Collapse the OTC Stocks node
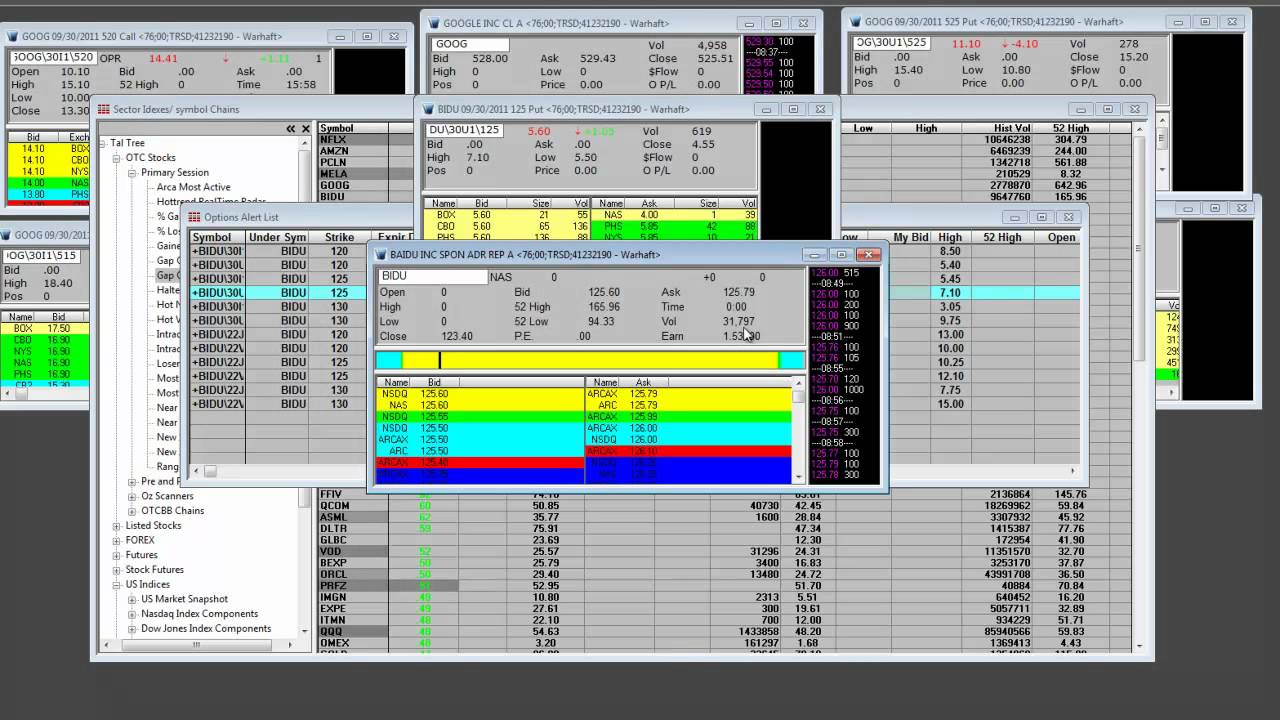This screenshot has height=720, width=1280. pyautogui.click(x=117, y=158)
